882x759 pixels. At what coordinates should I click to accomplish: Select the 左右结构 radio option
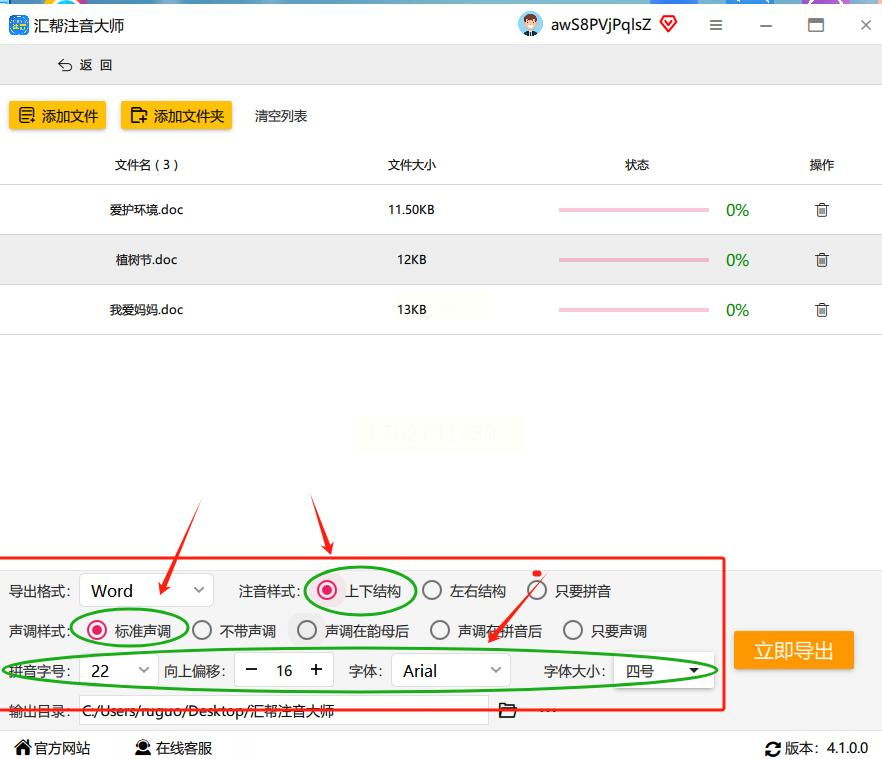[432, 590]
